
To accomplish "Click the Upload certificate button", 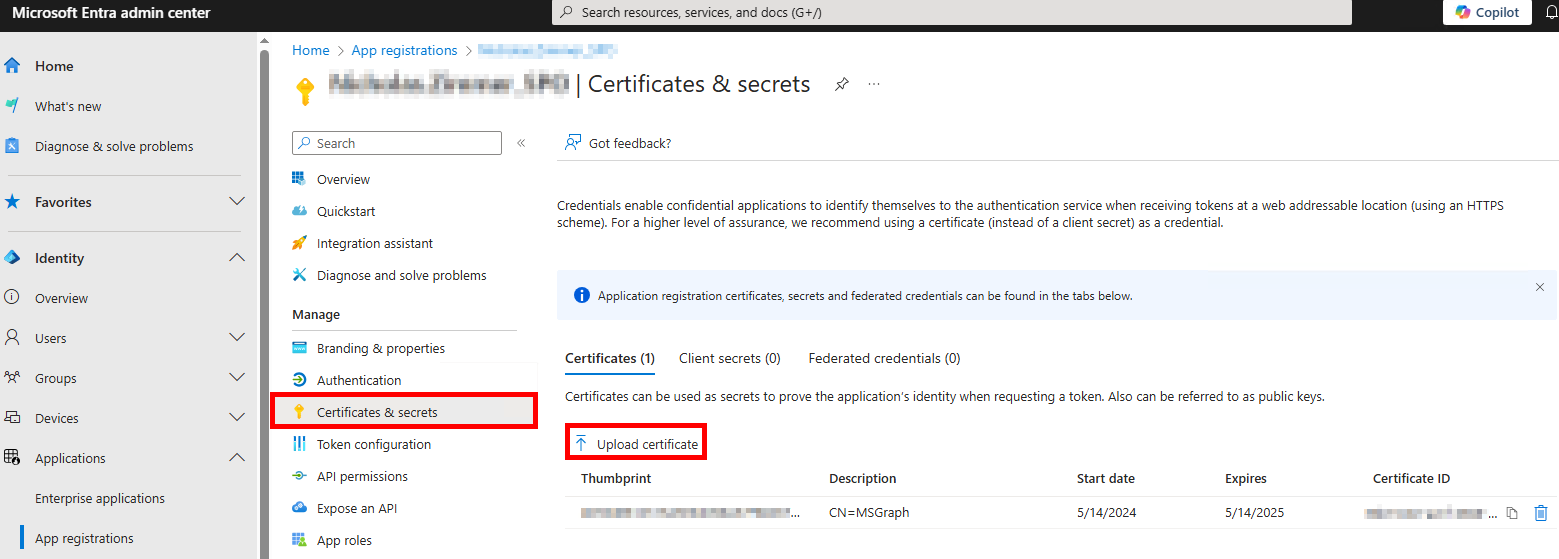I will [x=637, y=444].
